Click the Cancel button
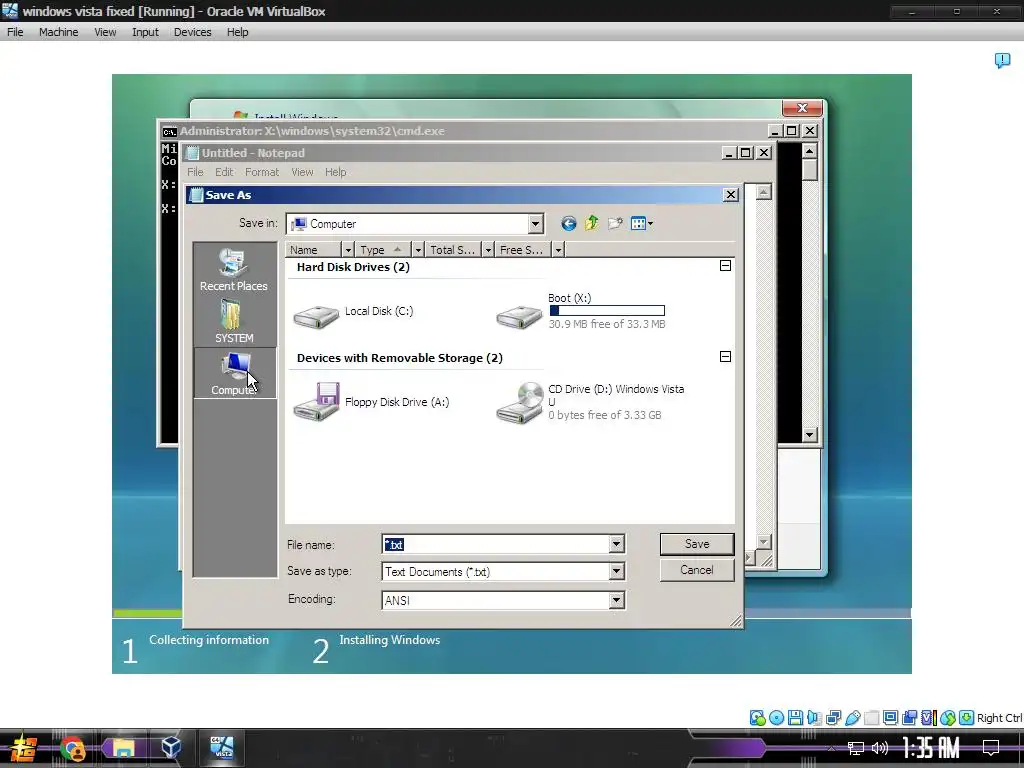The width and height of the screenshot is (1024, 768). tap(697, 570)
